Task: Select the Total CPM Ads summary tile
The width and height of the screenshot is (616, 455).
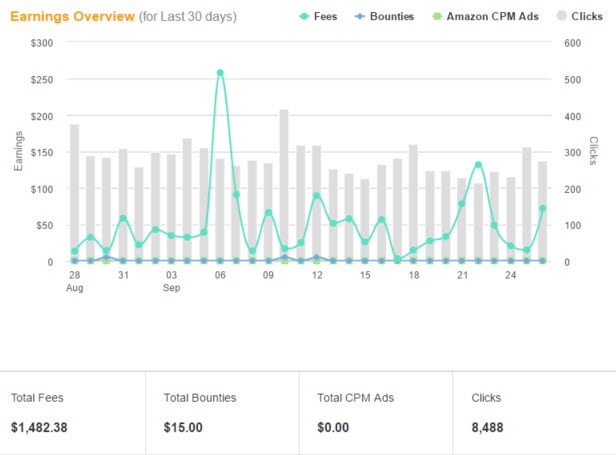Action: pos(376,412)
